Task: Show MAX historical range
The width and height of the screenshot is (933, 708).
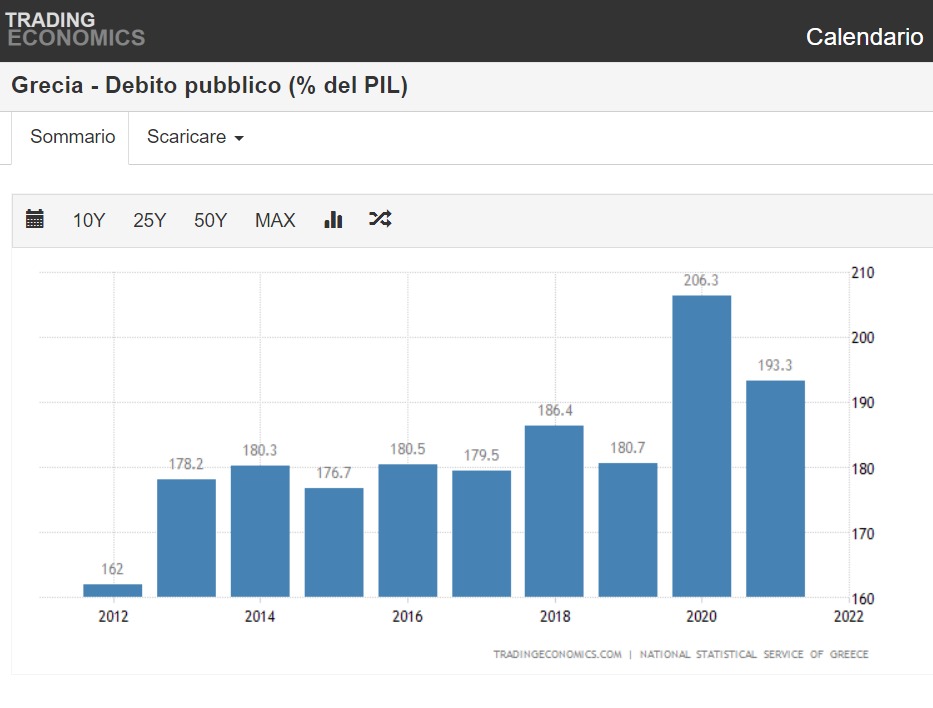Action: pos(275,220)
